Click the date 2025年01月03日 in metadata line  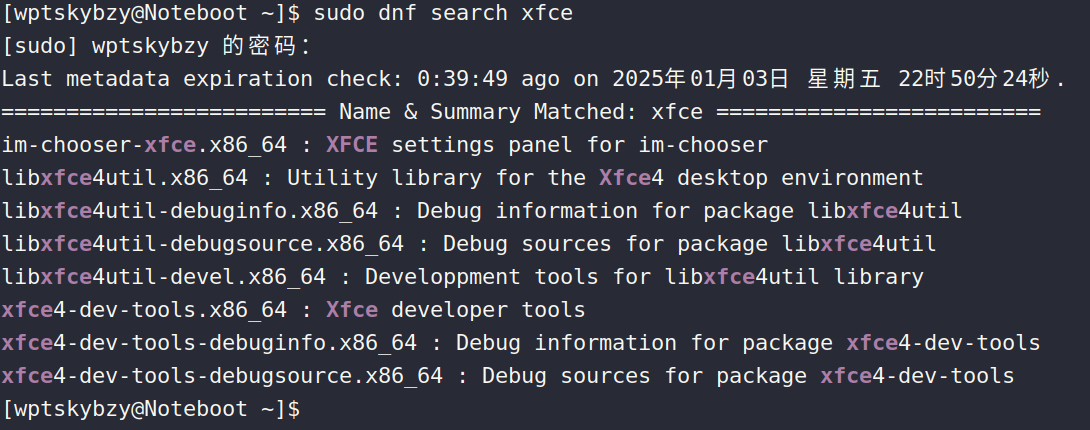tap(700, 80)
